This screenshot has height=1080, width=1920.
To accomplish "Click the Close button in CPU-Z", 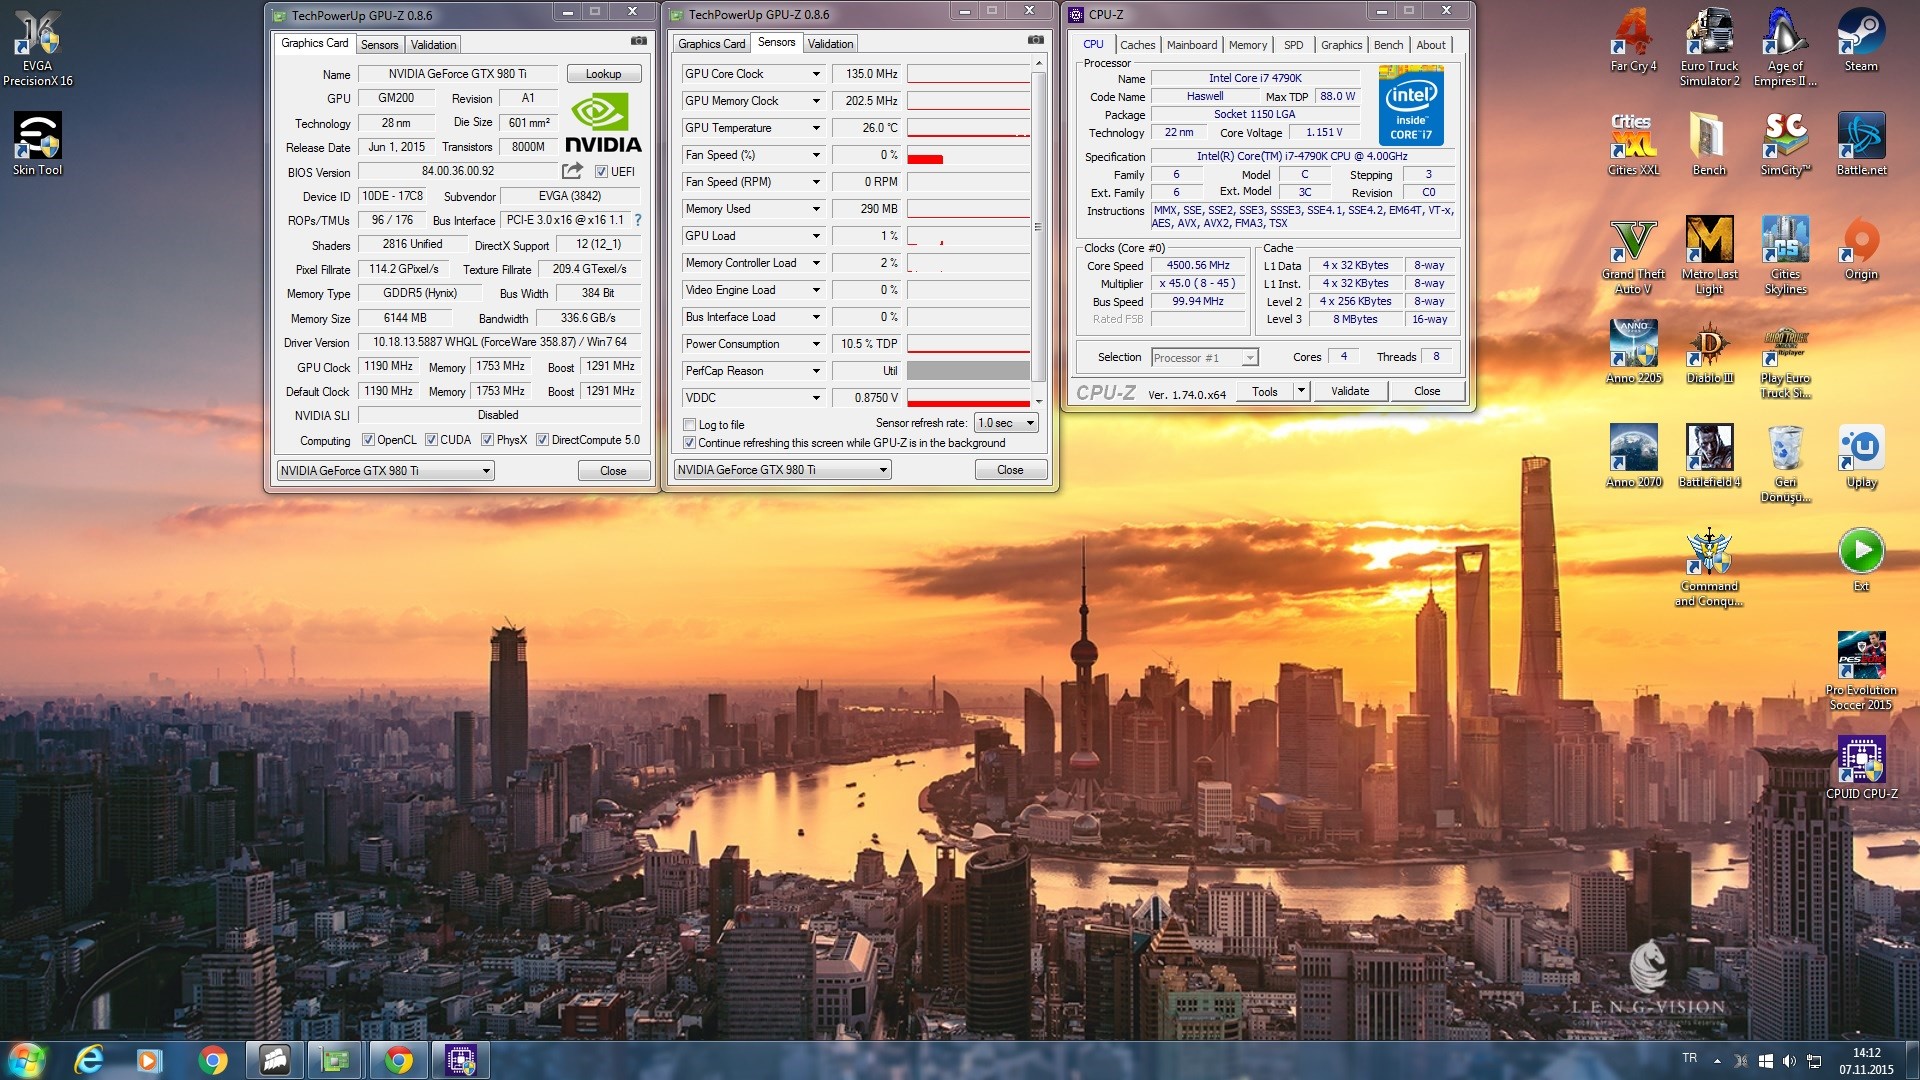I will (1427, 391).
